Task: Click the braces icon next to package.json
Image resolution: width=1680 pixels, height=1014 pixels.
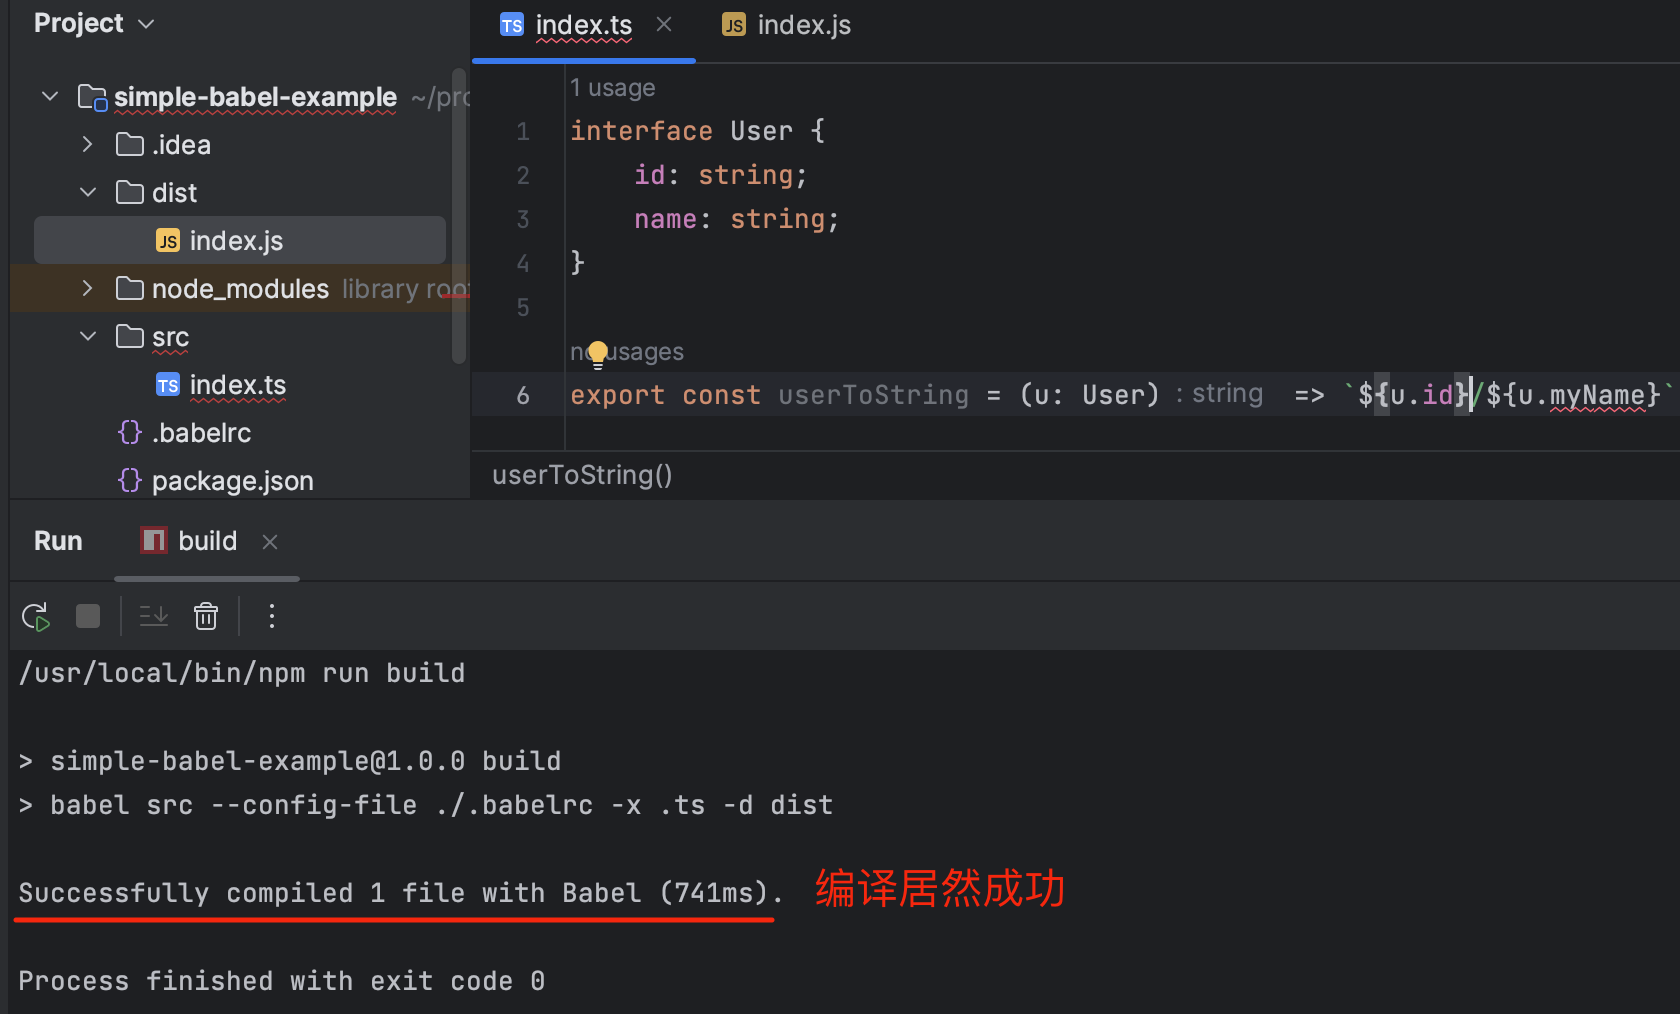Action: click(x=129, y=480)
